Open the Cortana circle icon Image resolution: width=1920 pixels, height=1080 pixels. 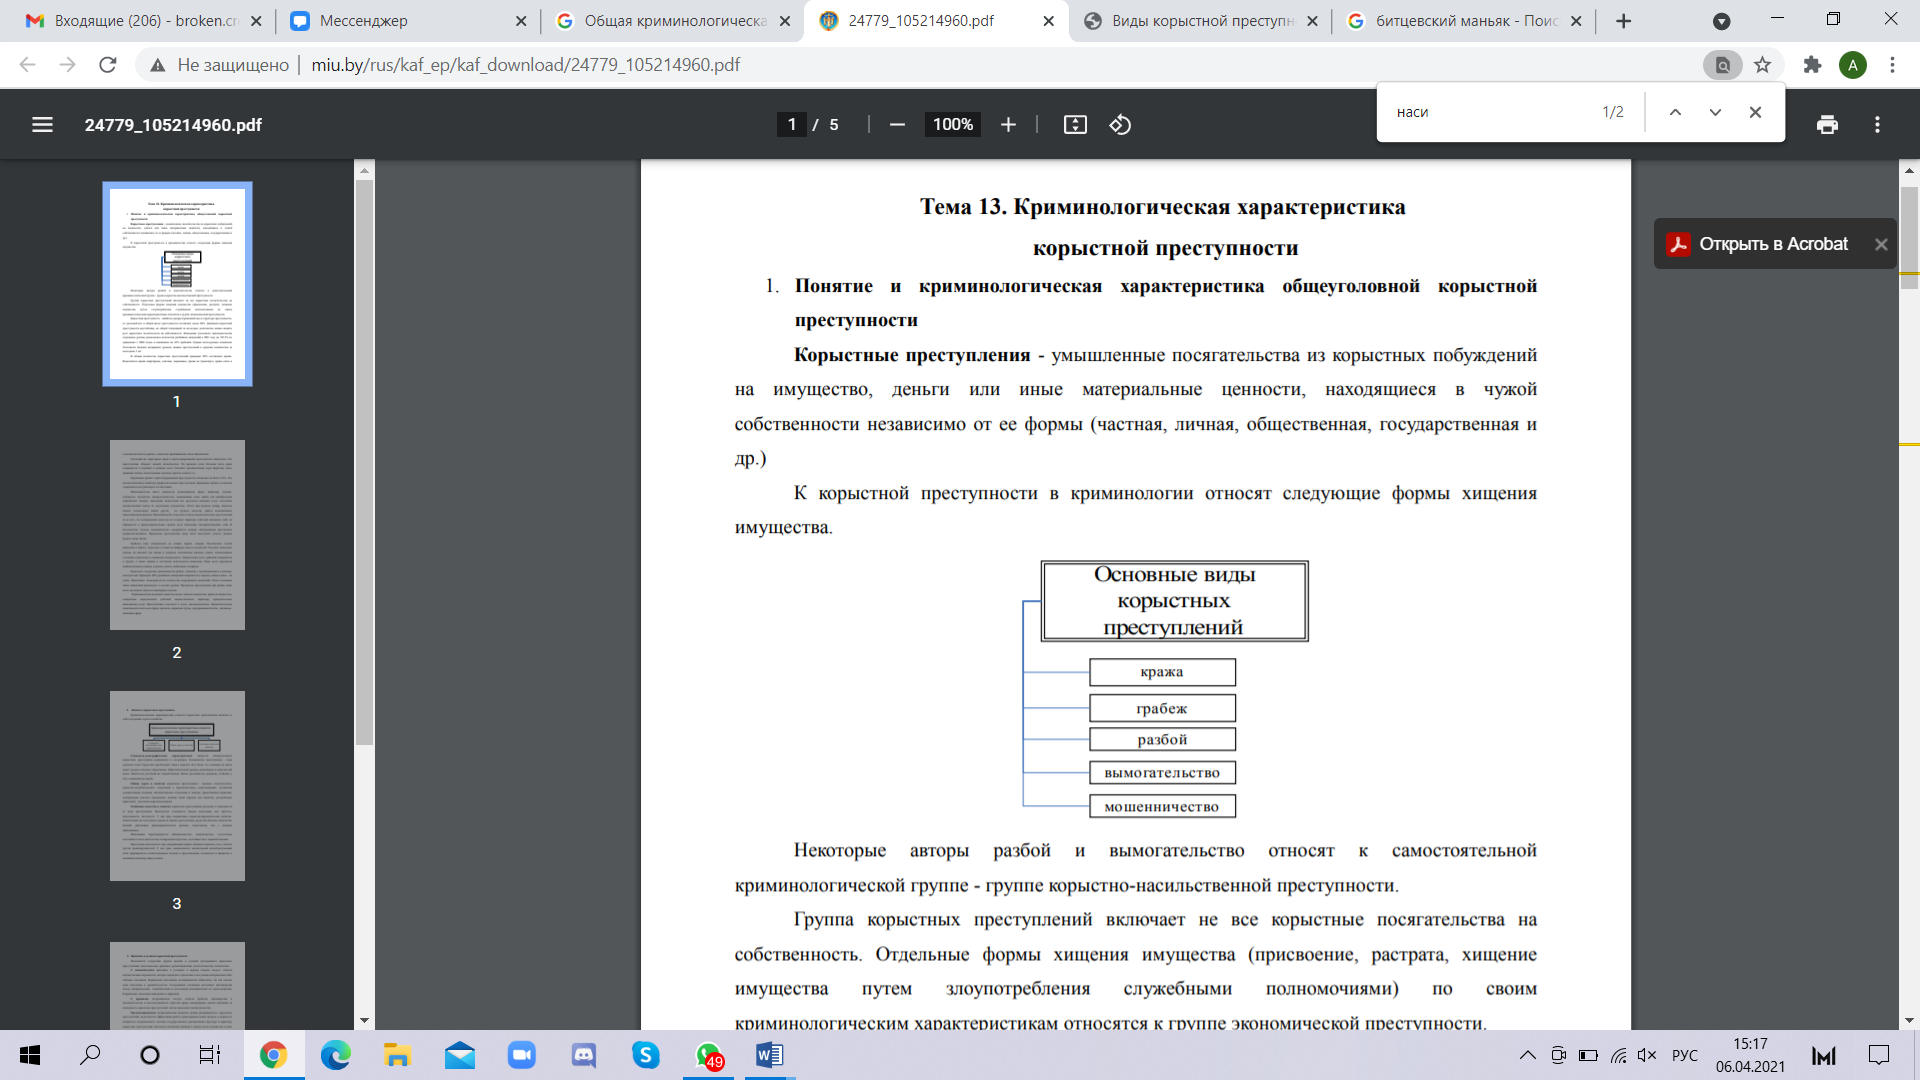150,1055
